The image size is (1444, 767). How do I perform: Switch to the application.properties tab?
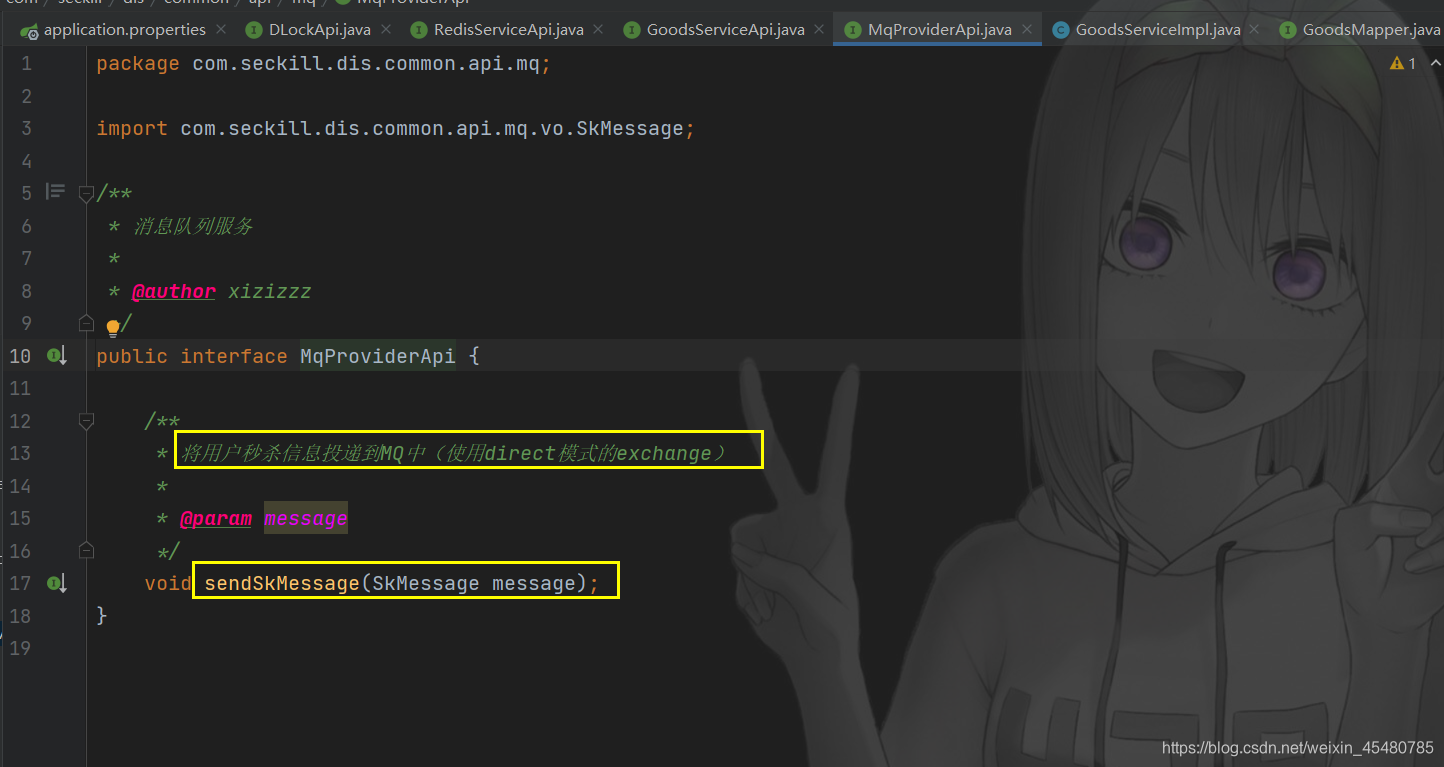point(124,30)
